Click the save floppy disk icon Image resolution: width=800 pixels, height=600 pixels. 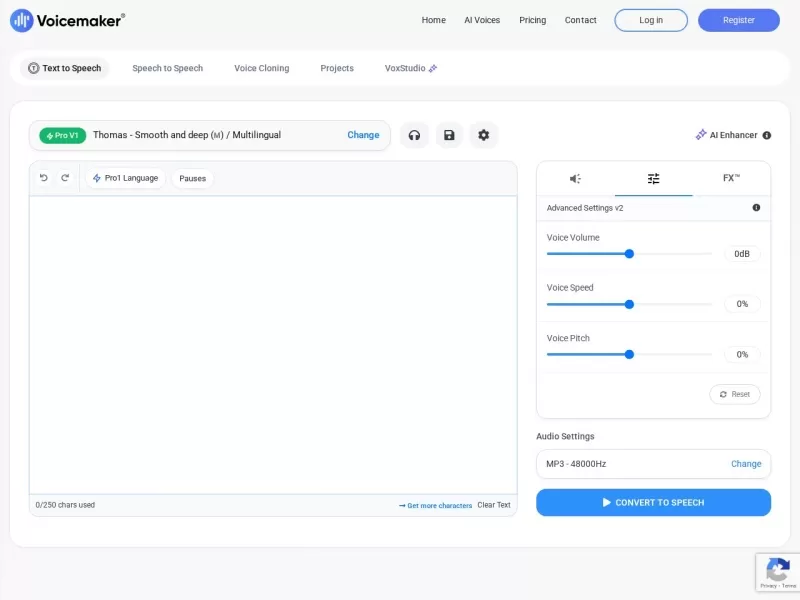click(449, 135)
